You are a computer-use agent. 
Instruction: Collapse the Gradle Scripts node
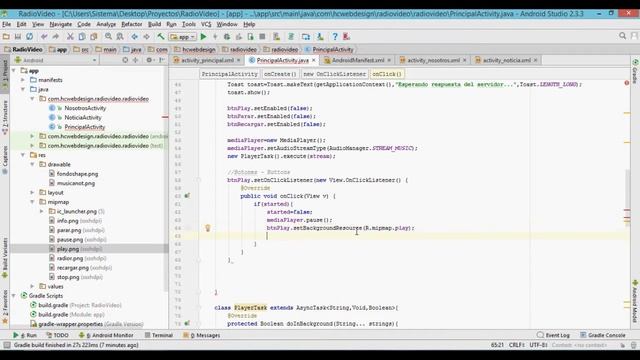14,296
